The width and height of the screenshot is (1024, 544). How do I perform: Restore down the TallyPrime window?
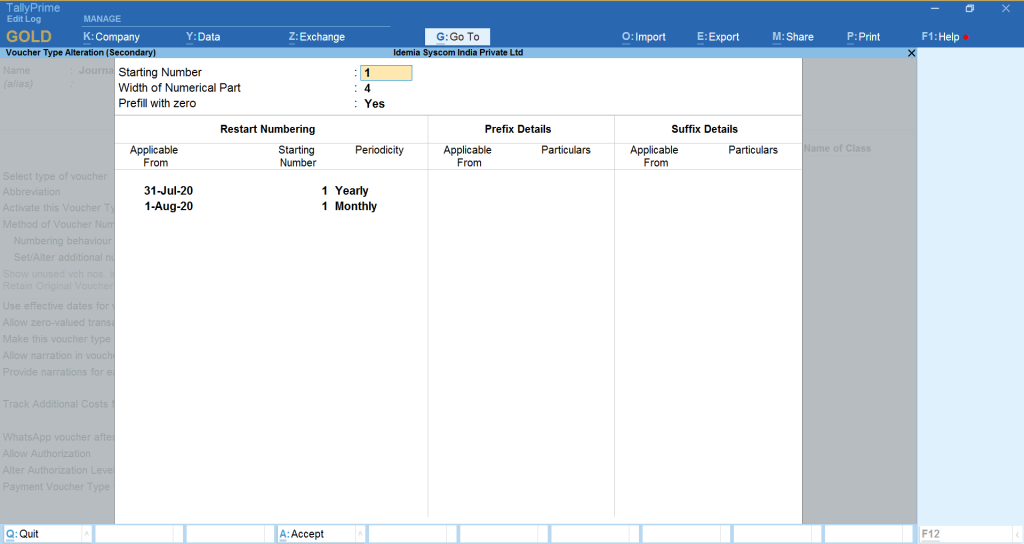(x=969, y=9)
